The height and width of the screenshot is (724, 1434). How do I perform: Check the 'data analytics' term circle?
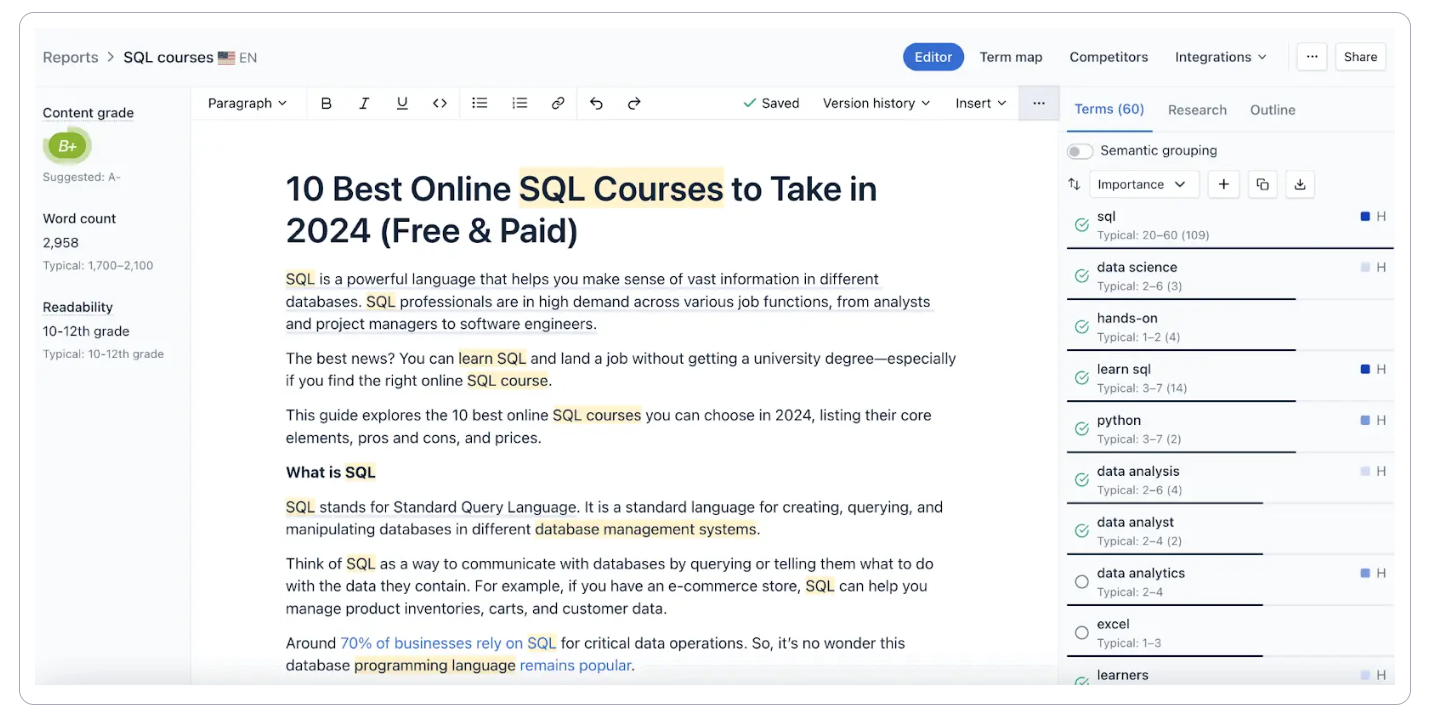pyautogui.click(x=1081, y=582)
